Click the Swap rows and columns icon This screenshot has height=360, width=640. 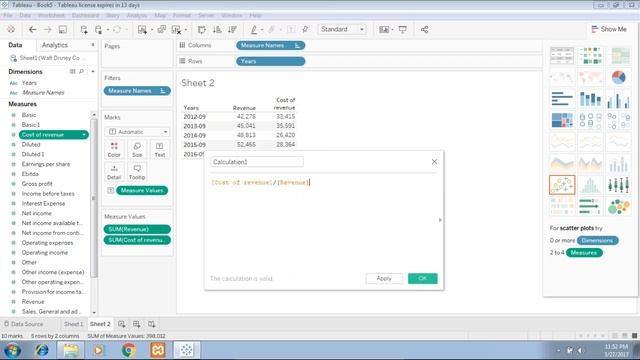(x=202, y=29)
